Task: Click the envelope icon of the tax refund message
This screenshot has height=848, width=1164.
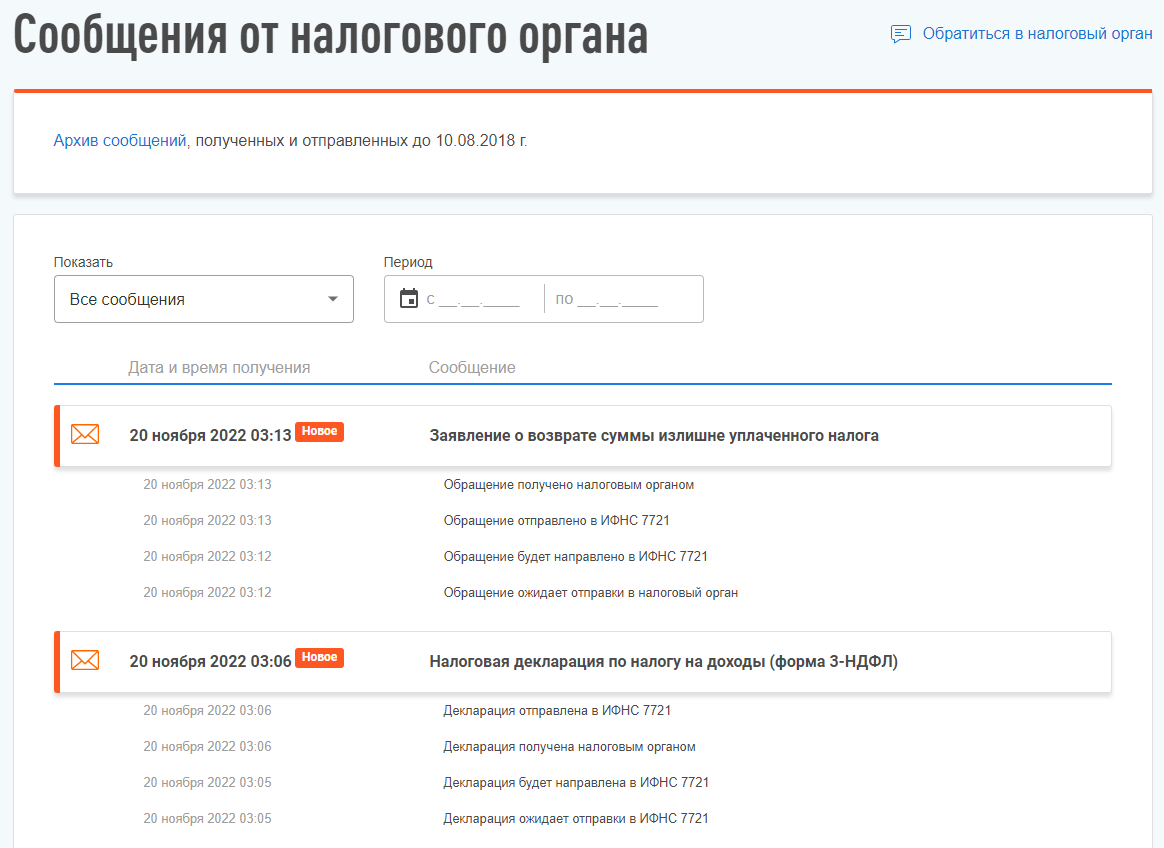Action: 85,435
